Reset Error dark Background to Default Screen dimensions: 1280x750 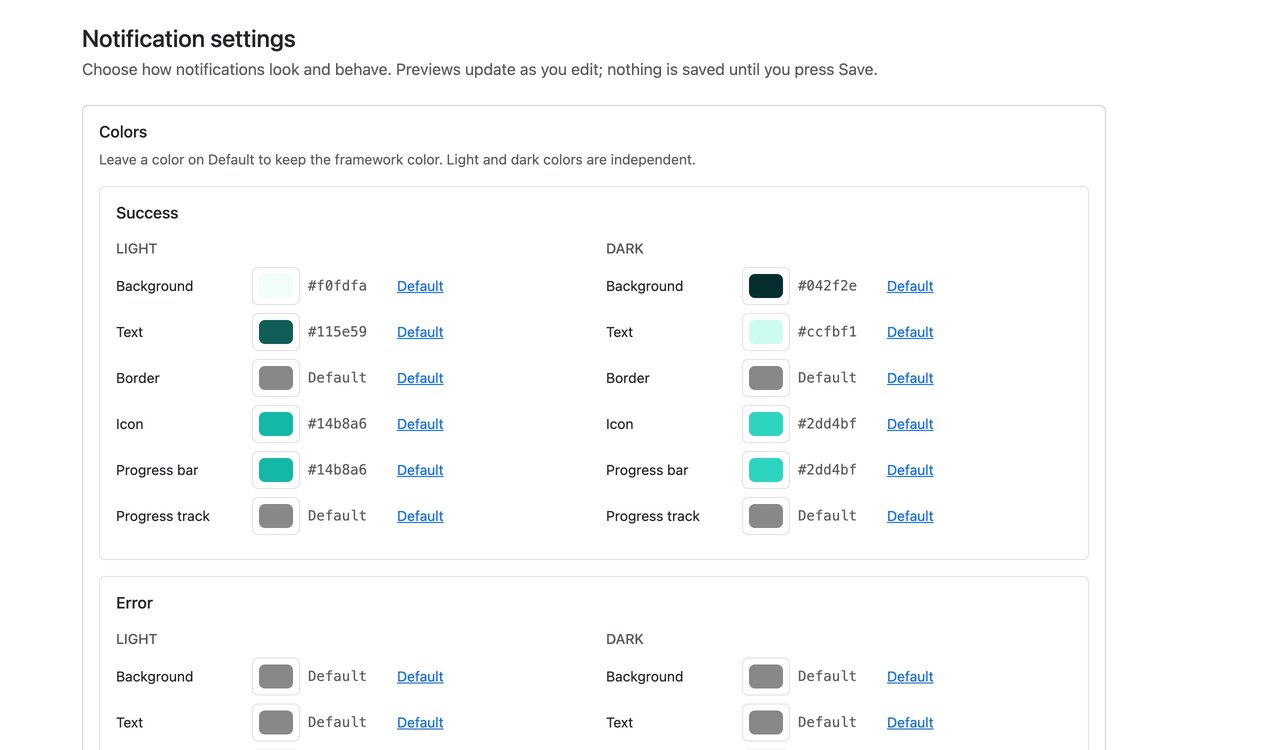coord(910,676)
